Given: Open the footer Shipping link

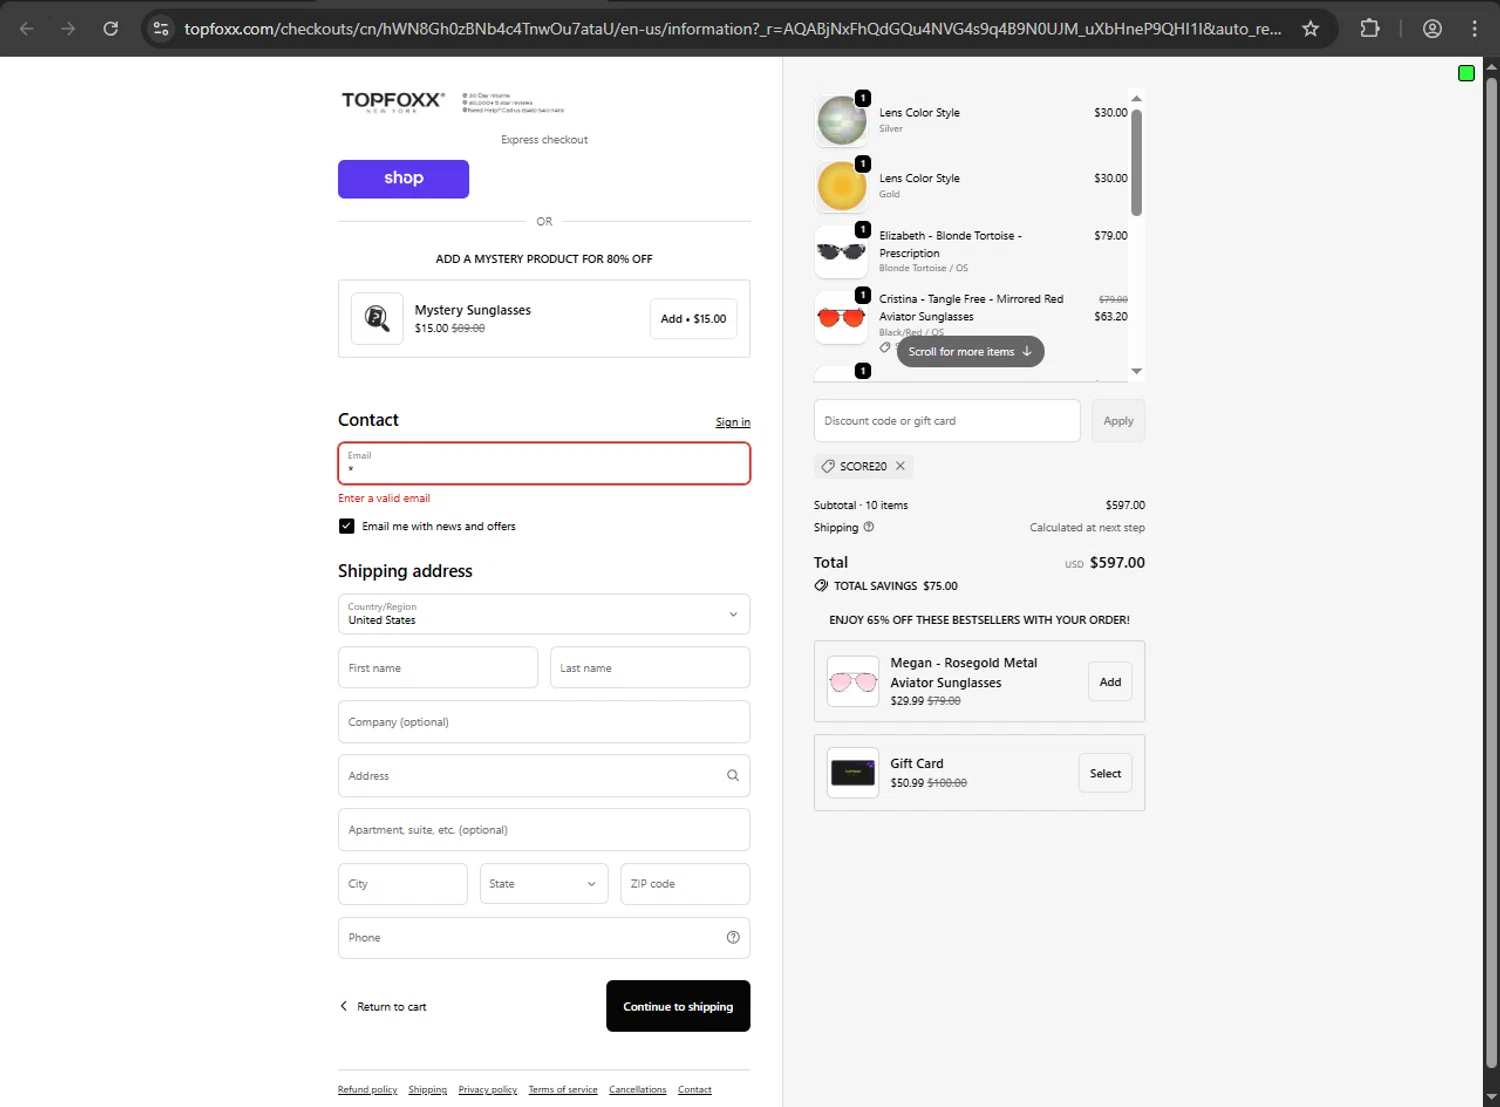Looking at the screenshot, I should click(x=427, y=1090).
